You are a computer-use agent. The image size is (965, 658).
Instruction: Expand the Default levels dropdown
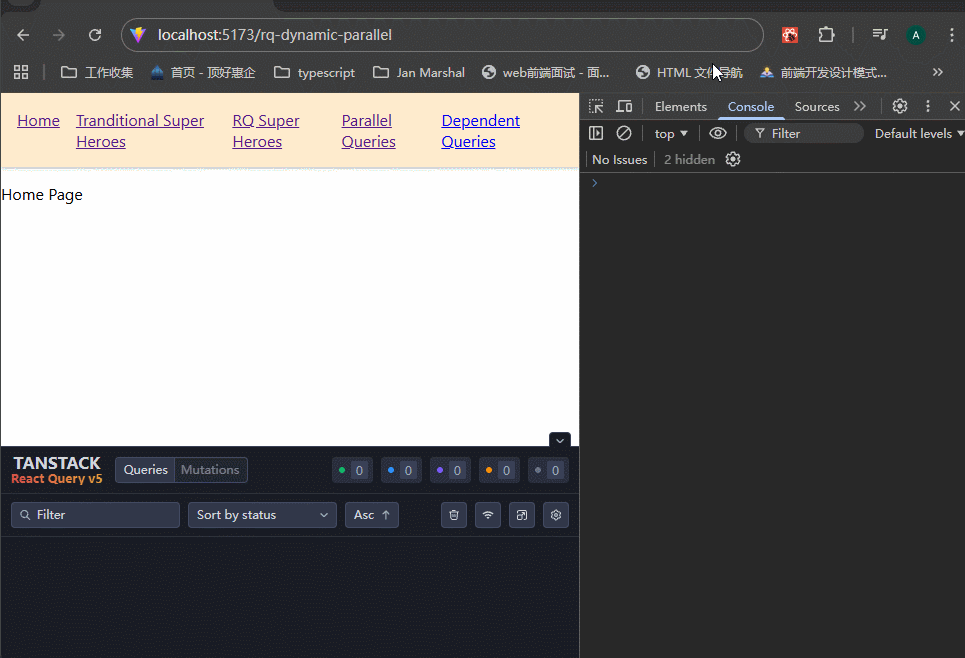coord(918,133)
